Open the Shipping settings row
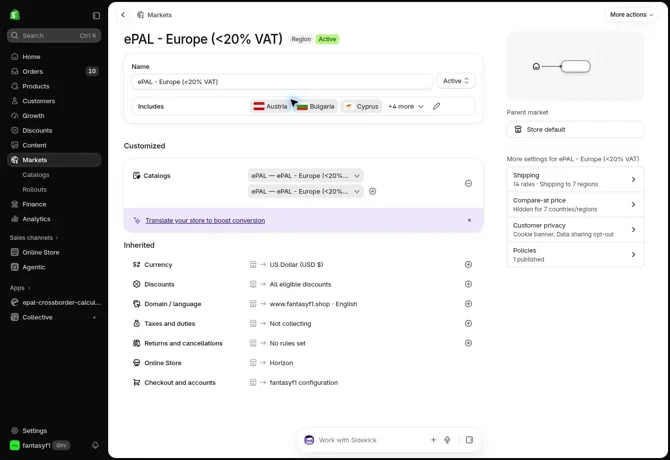 click(575, 179)
